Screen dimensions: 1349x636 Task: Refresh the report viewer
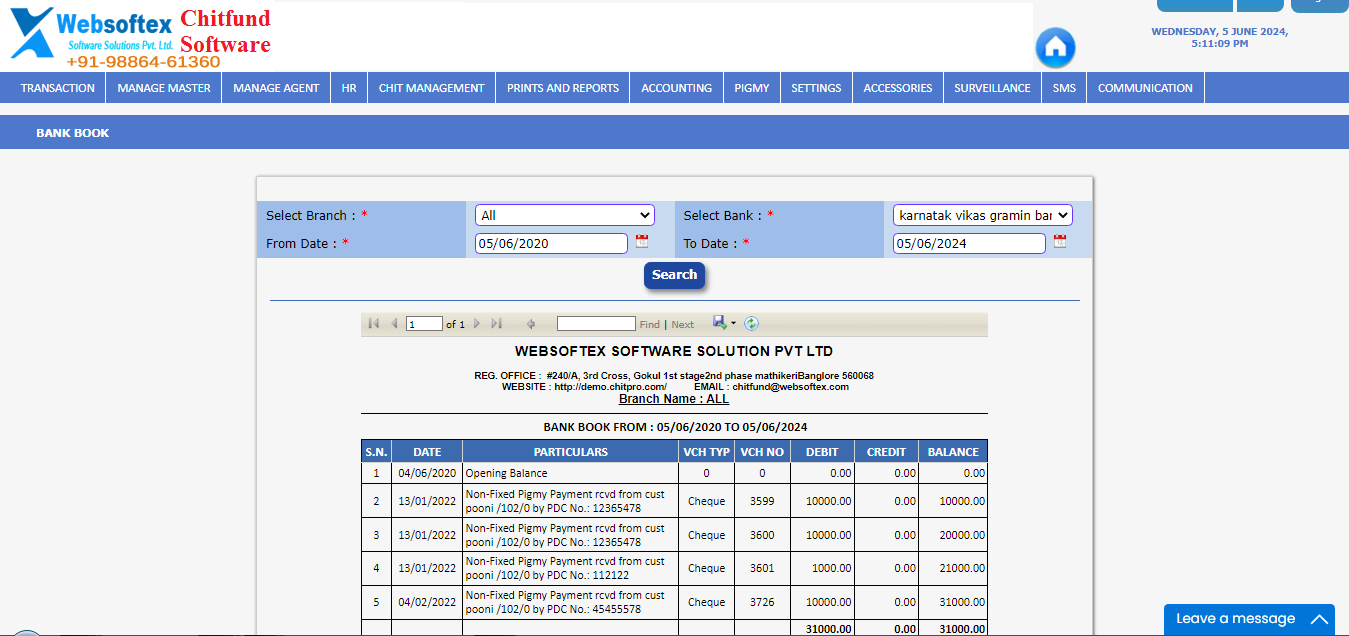752,323
